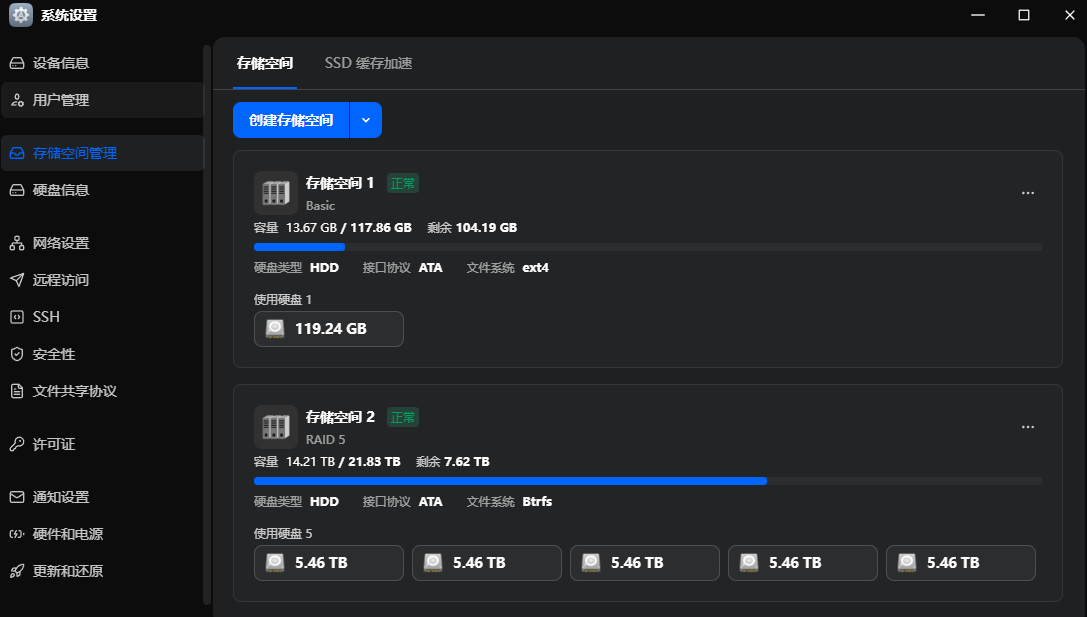1087x617 pixels.
Task: Select the 存储空间 tab
Action: coord(265,63)
